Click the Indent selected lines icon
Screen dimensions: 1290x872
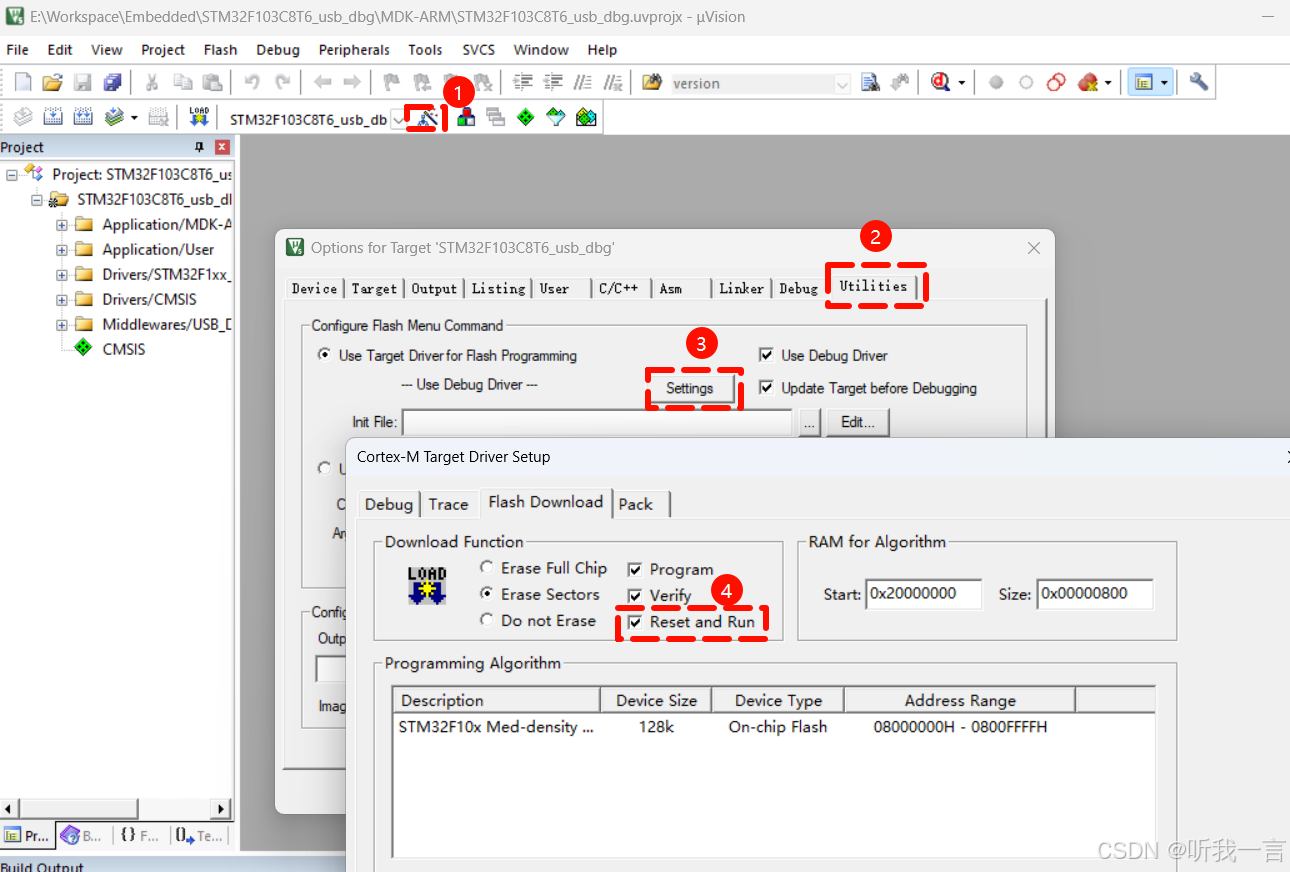523,83
